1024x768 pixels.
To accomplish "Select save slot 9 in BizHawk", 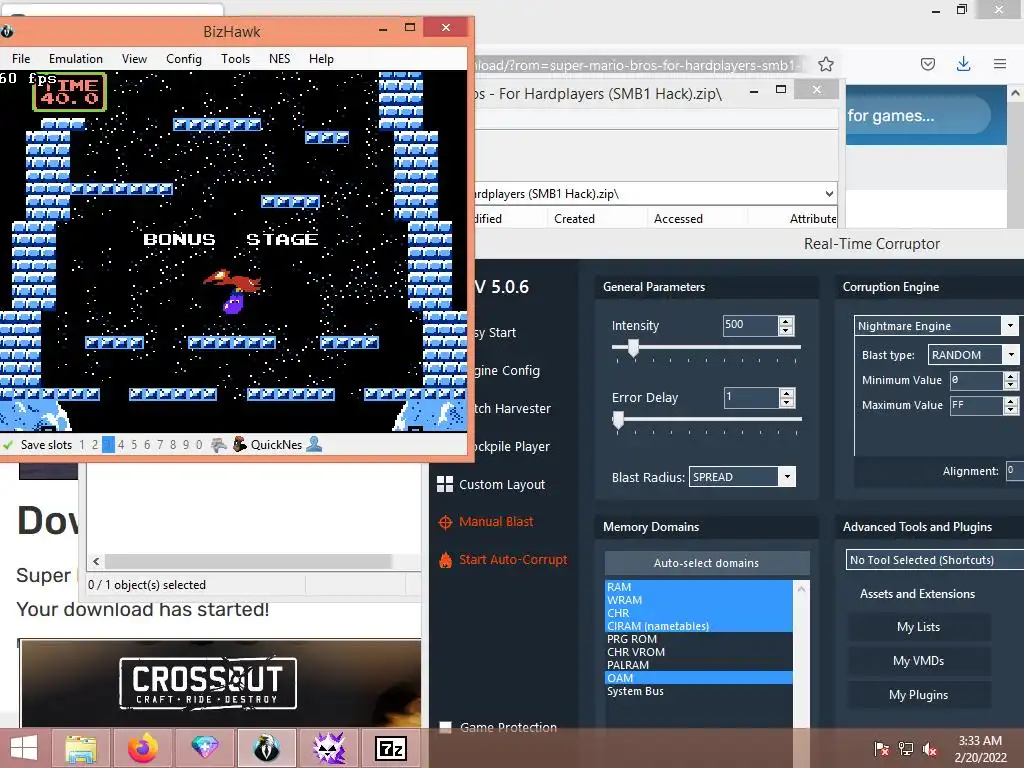I will [x=186, y=445].
